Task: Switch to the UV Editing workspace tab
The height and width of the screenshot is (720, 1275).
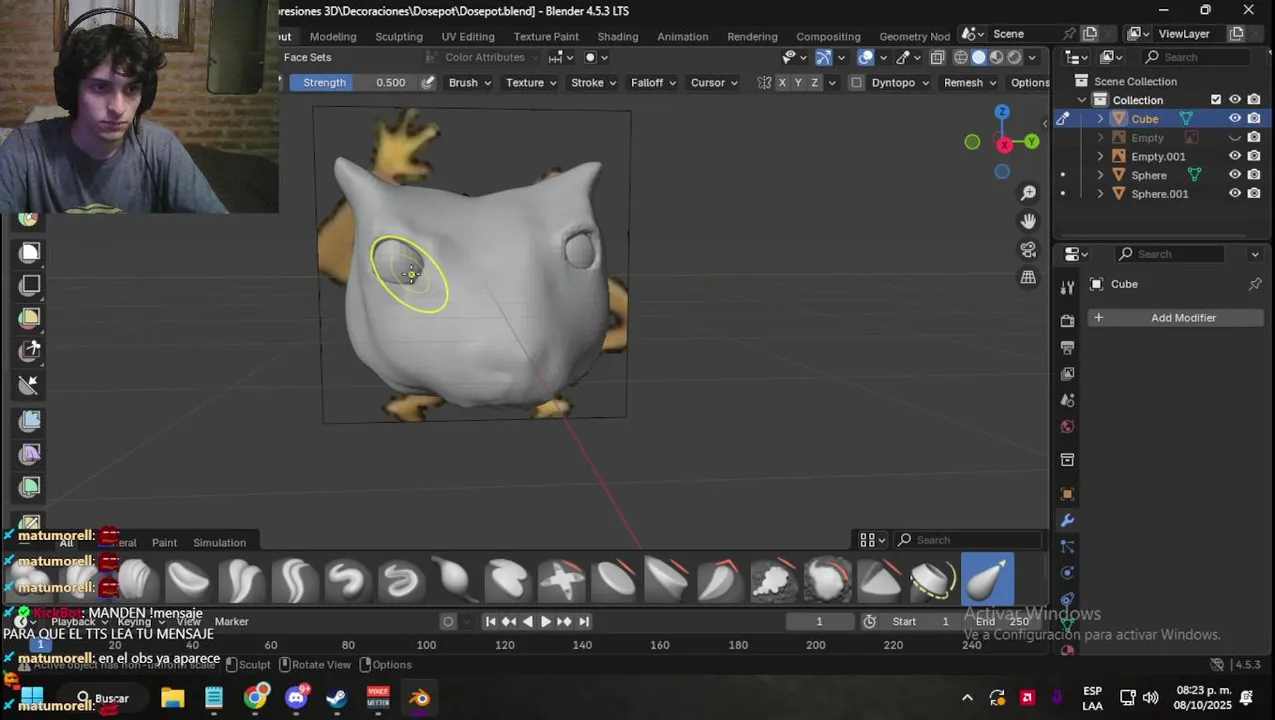Action: (468, 36)
